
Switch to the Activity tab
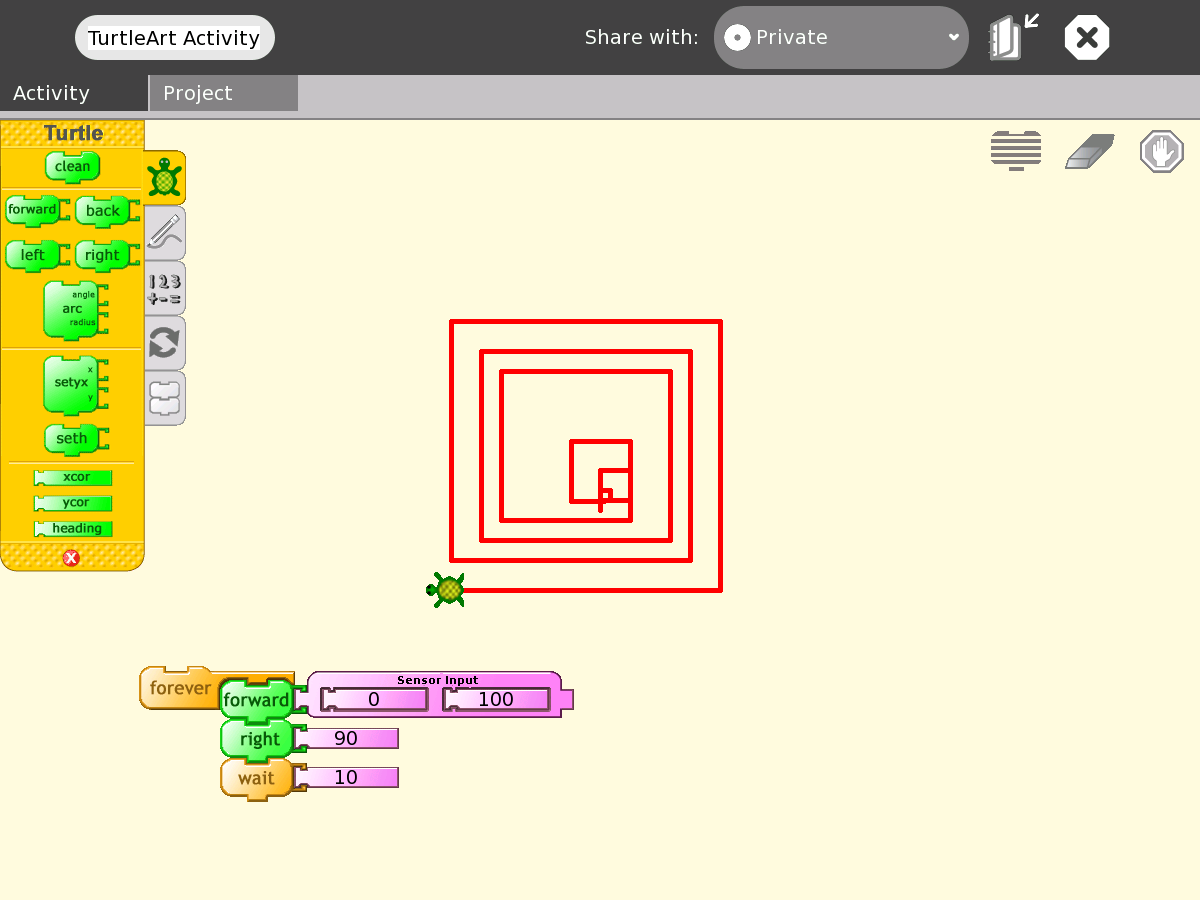click(52, 93)
